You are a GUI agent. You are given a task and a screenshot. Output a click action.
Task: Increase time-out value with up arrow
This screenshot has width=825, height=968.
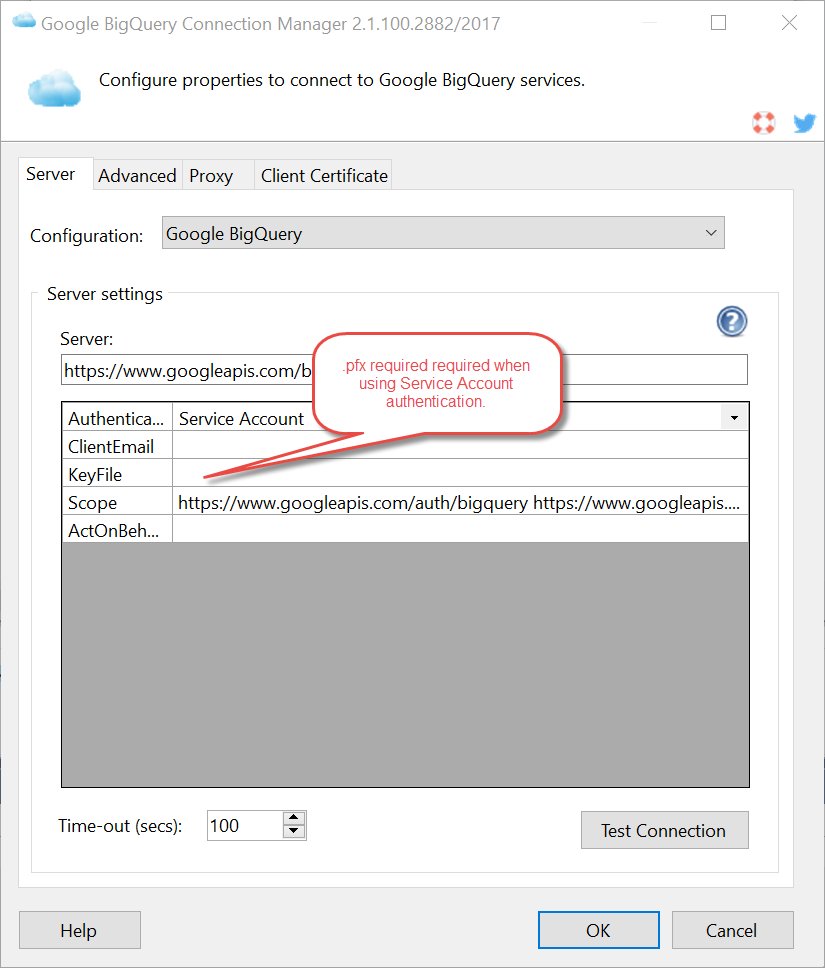293,819
